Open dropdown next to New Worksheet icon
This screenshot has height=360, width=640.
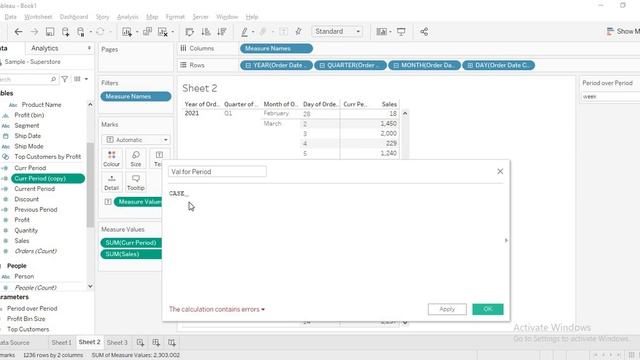(x=137, y=32)
